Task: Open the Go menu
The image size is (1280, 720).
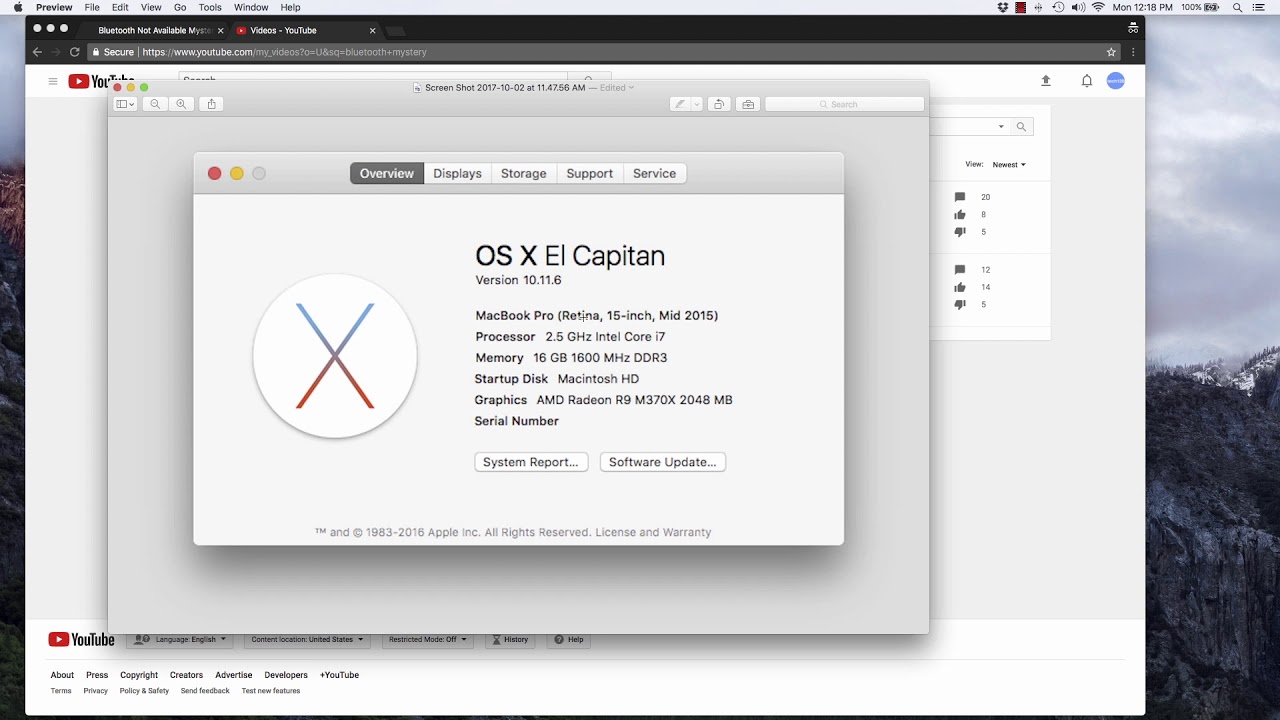Action: click(180, 7)
